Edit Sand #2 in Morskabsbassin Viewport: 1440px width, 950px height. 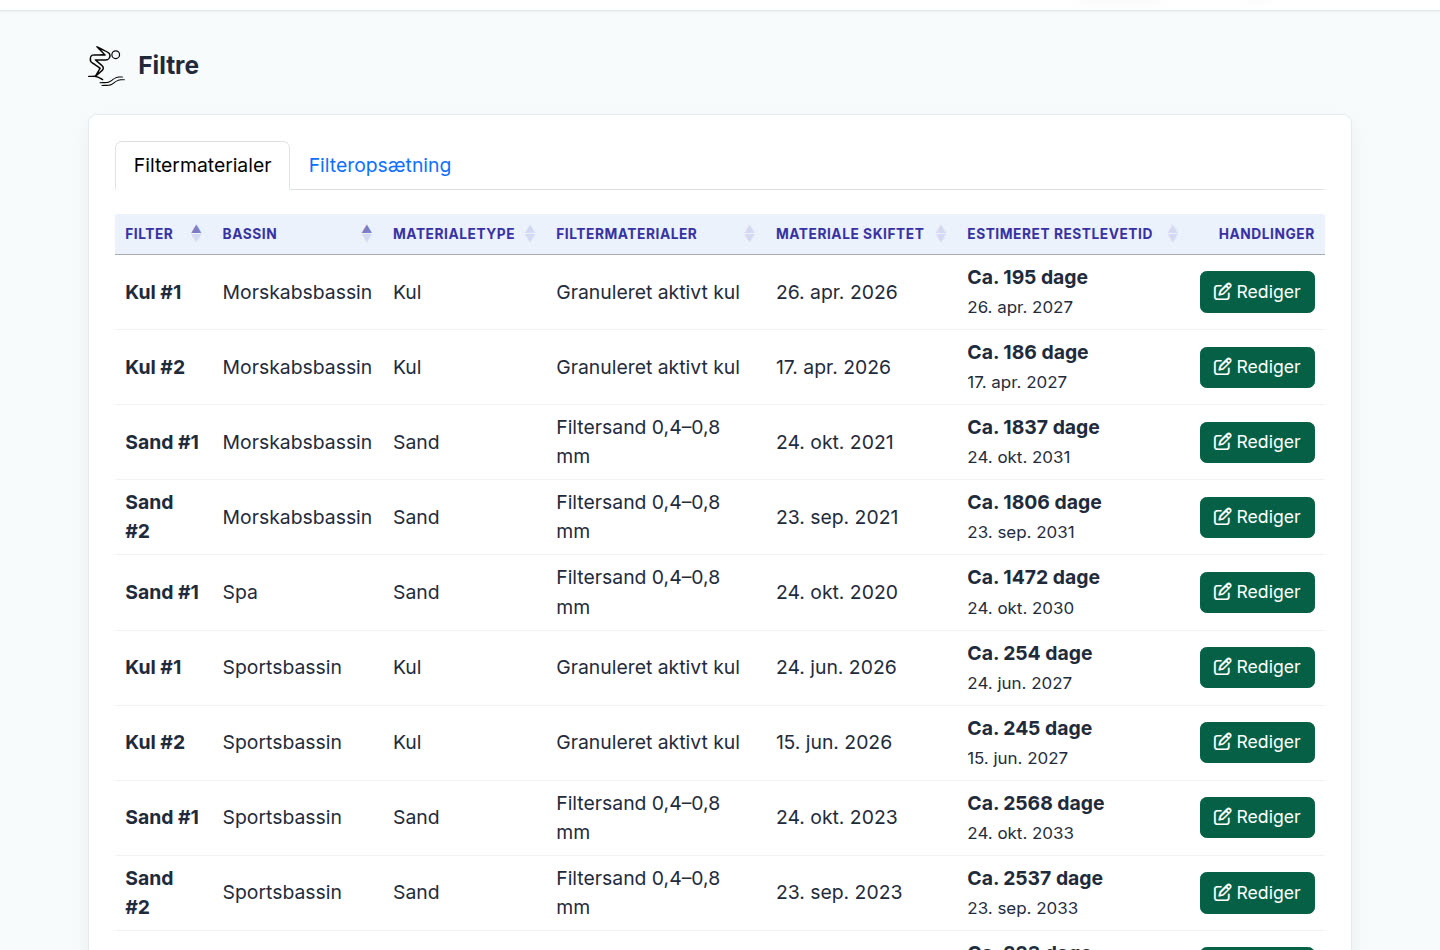click(1257, 517)
